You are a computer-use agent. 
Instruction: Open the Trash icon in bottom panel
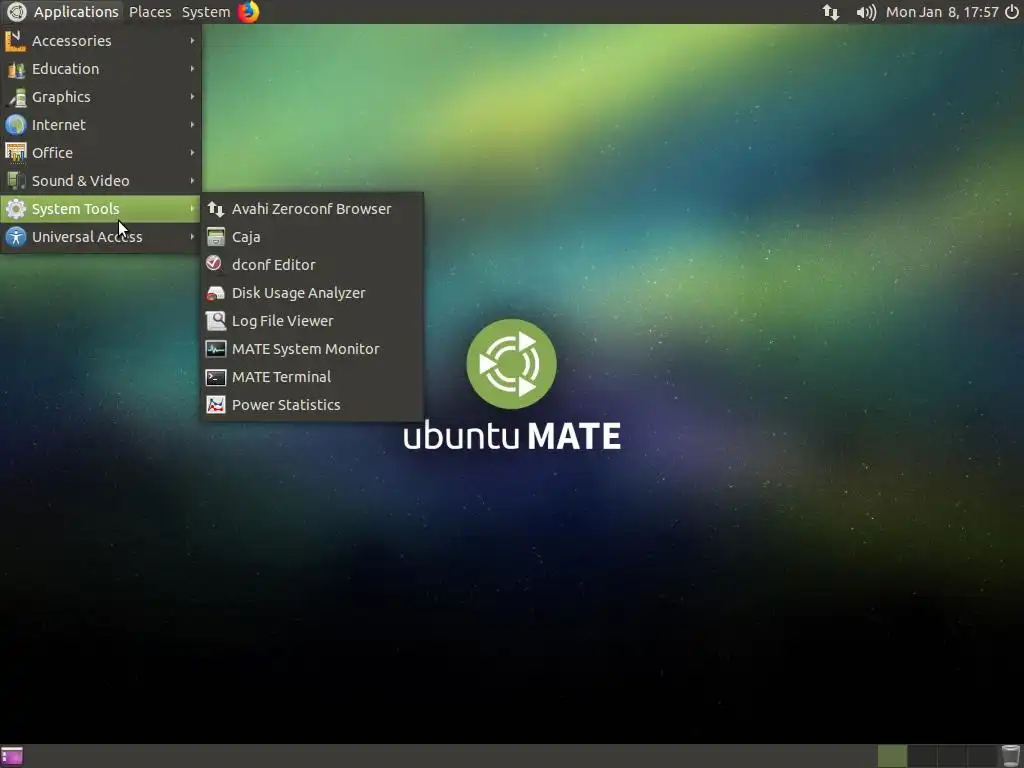pyautogui.click(x=1010, y=756)
